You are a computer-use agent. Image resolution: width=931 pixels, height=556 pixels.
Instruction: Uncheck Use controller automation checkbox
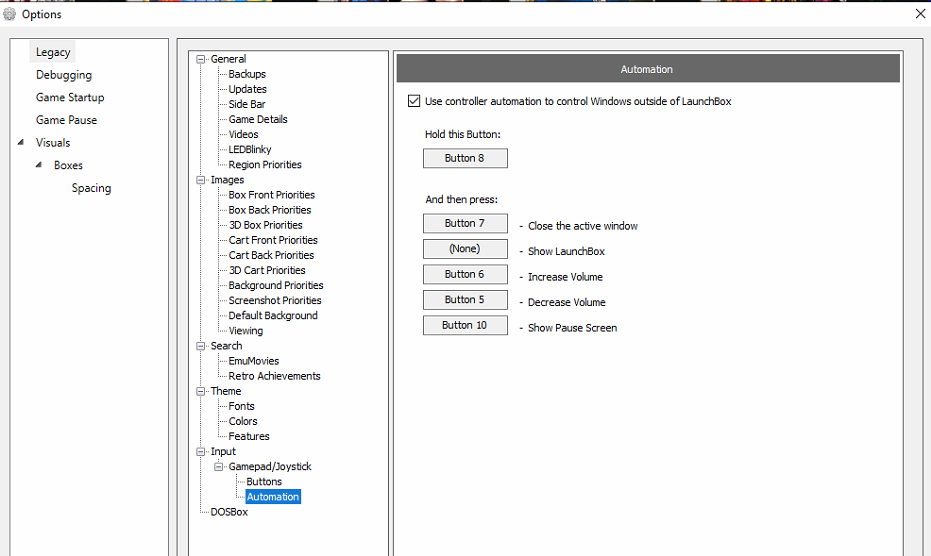(x=414, y=101)
